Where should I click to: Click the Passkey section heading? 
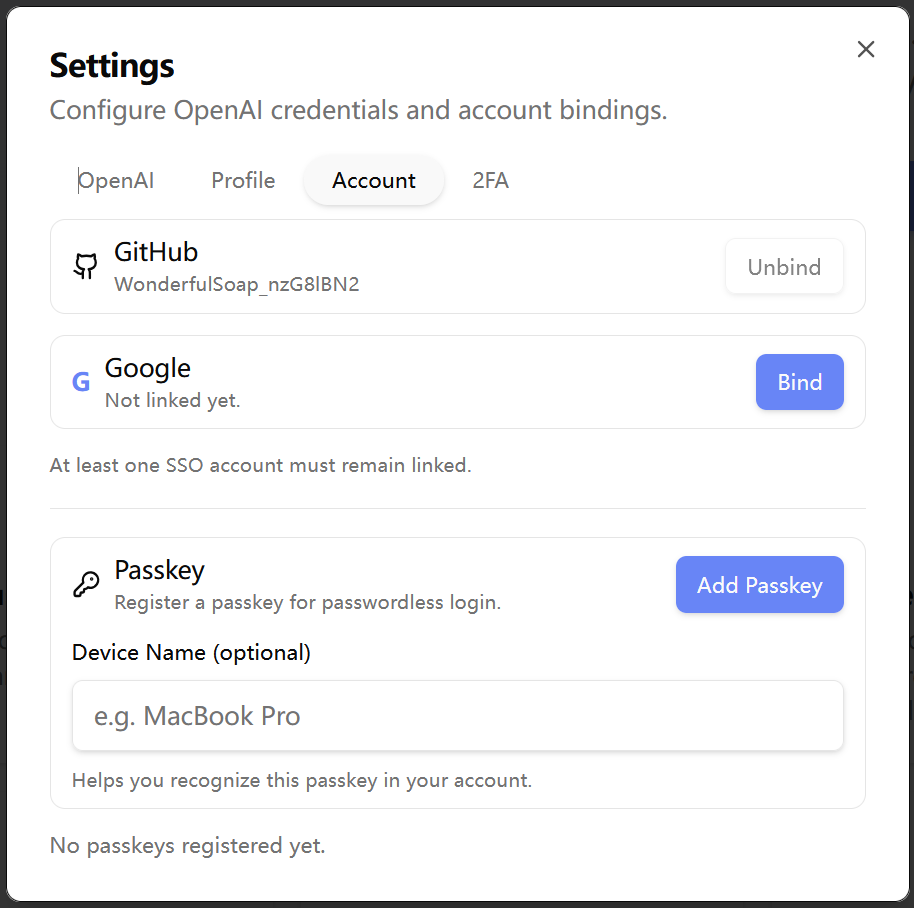[159, 570]
